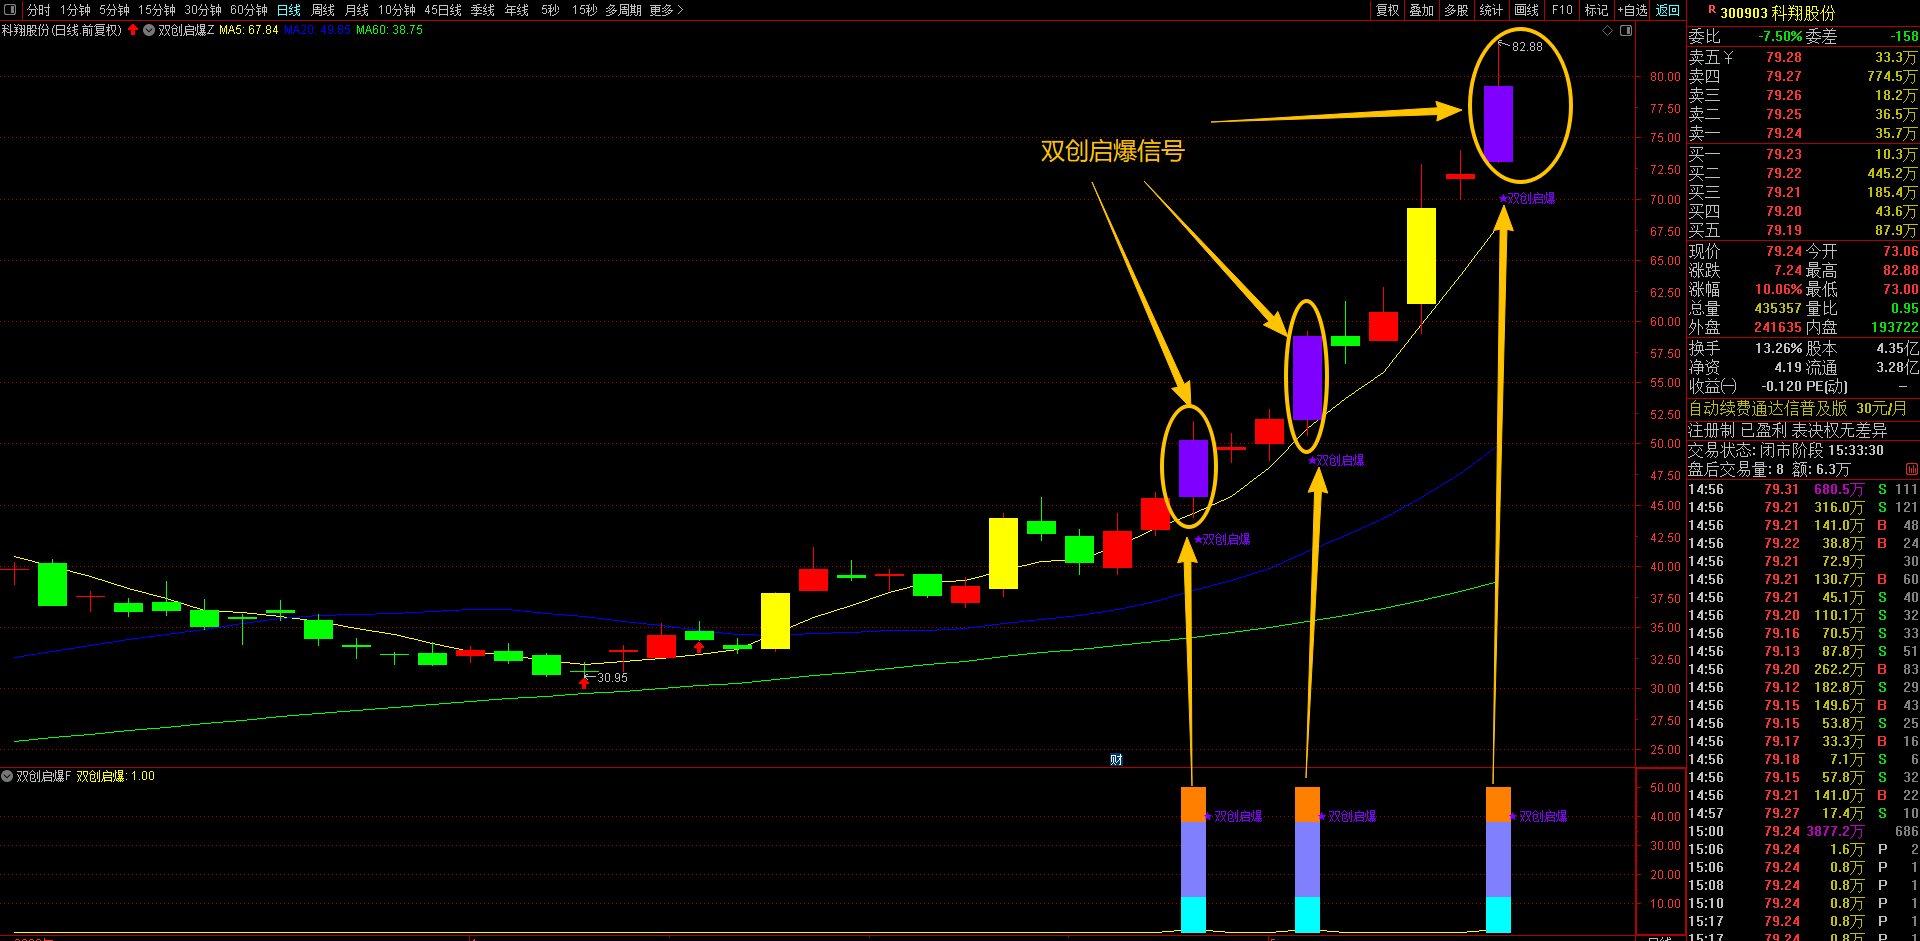
Task: Open the 双创启爆Z indicator dropdown circle
Action: 149,30
